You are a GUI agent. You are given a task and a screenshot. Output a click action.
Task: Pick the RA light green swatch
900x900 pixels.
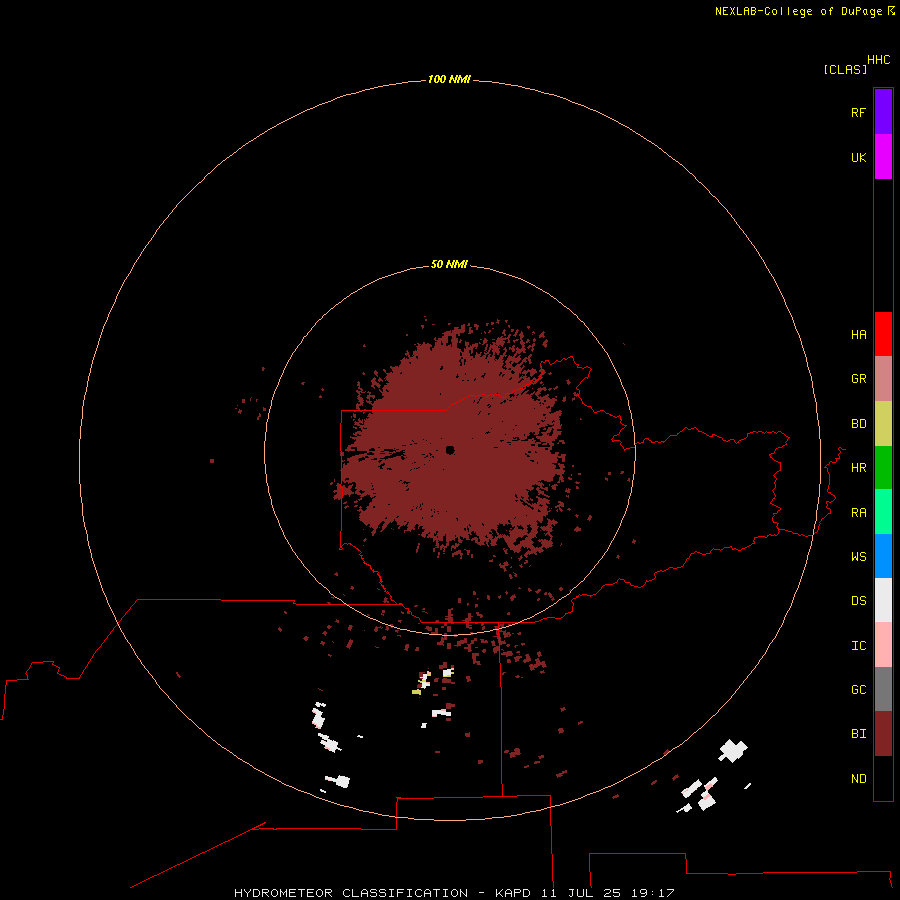pyautogui.click(x=883, y=511)
